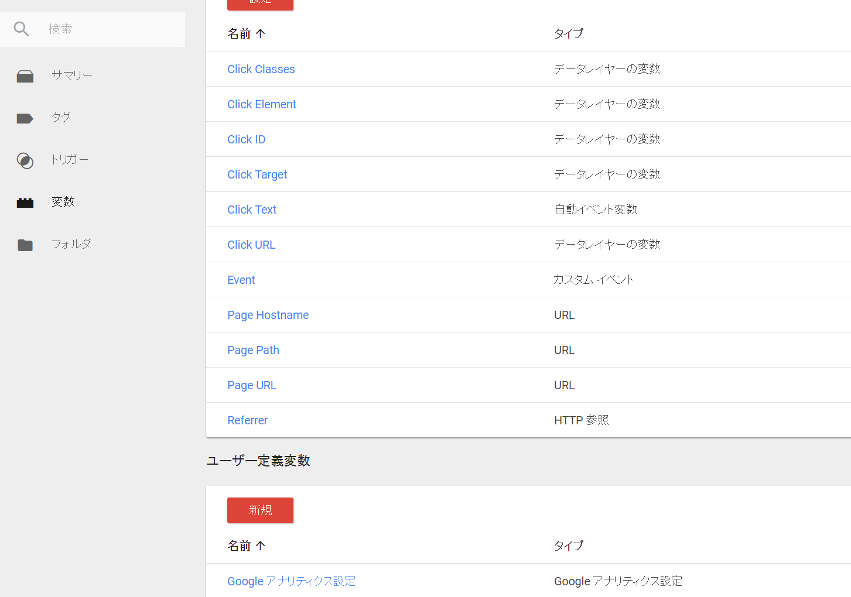
Task: Open the Click Element variable
Action: point(262,104)
